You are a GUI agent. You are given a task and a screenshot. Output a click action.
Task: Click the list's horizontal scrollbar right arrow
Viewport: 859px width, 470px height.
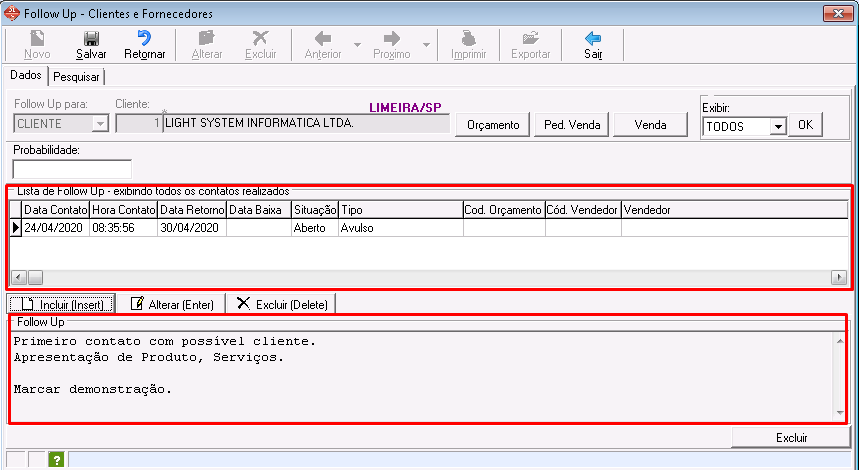839,277
